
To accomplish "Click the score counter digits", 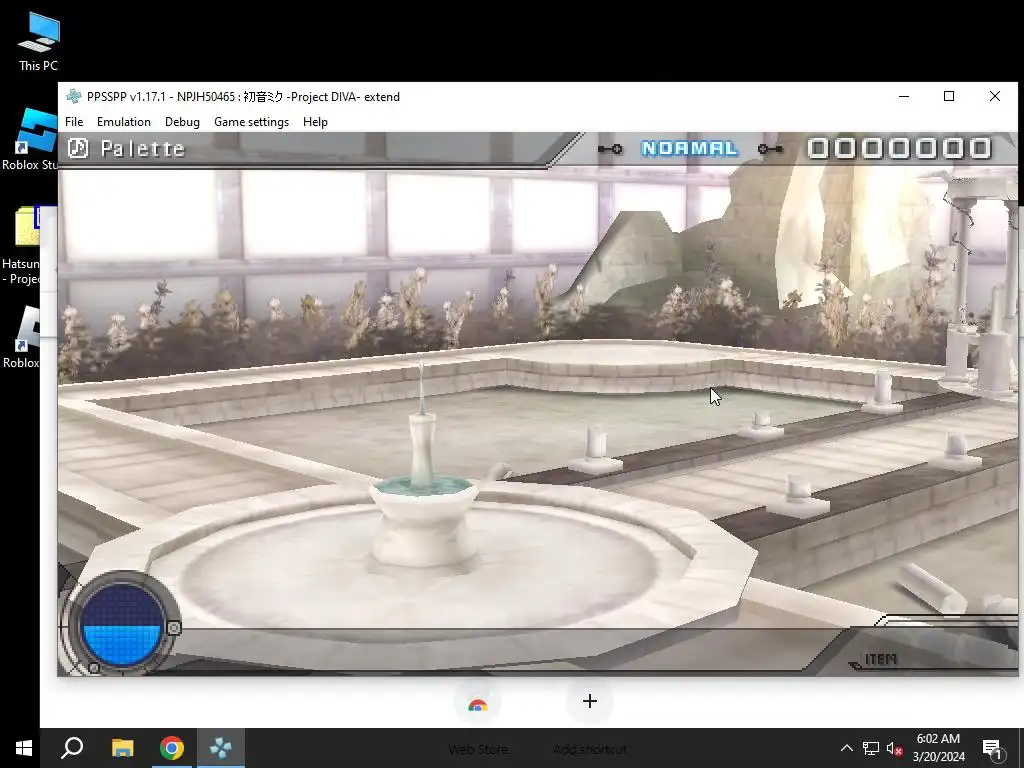I will tap(899, 148).
